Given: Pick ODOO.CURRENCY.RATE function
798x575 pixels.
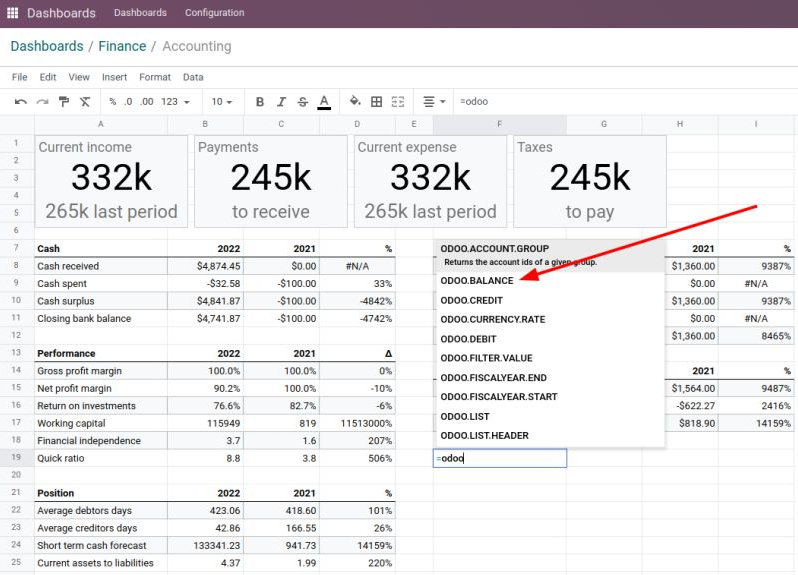Looking at the screenshot, I should click(x=550, y=320).
